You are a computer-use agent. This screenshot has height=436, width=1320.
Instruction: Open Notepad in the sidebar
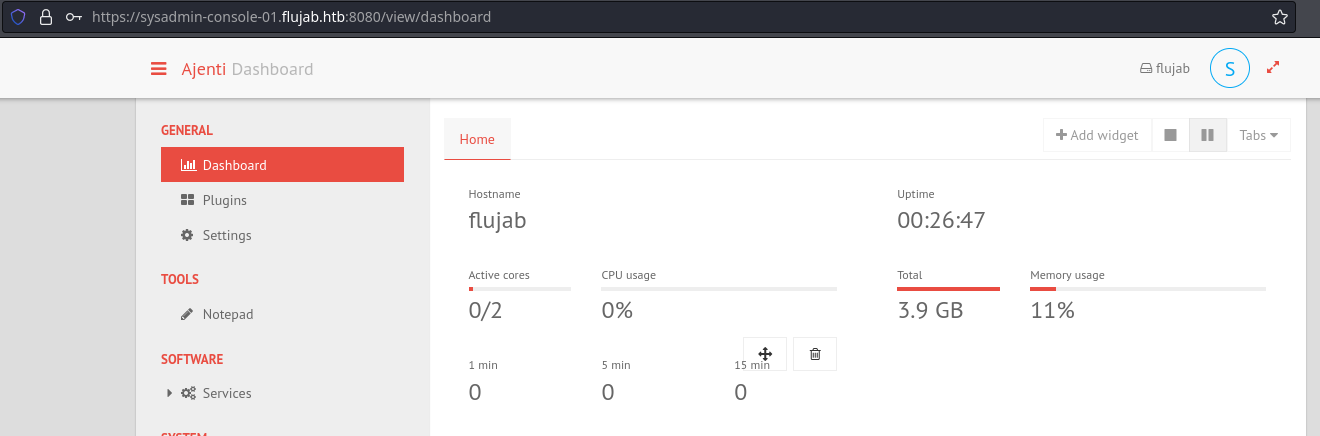pos(227,314)
